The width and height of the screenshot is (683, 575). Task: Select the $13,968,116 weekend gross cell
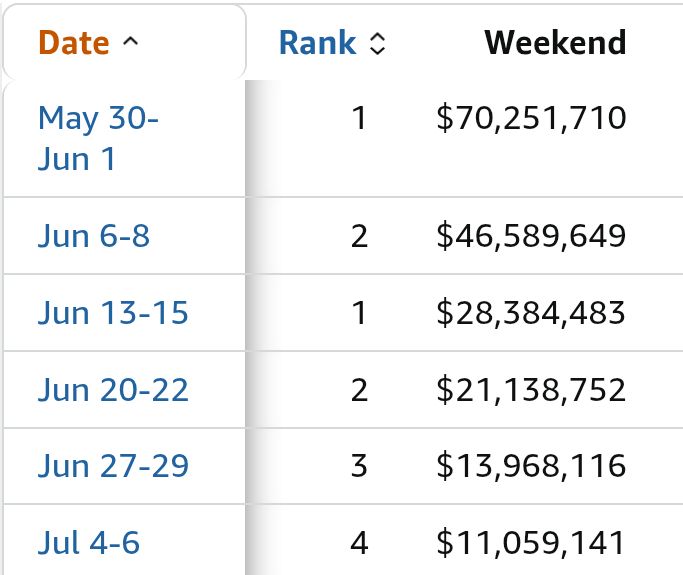pyautogui.click(x=531, y=466)
